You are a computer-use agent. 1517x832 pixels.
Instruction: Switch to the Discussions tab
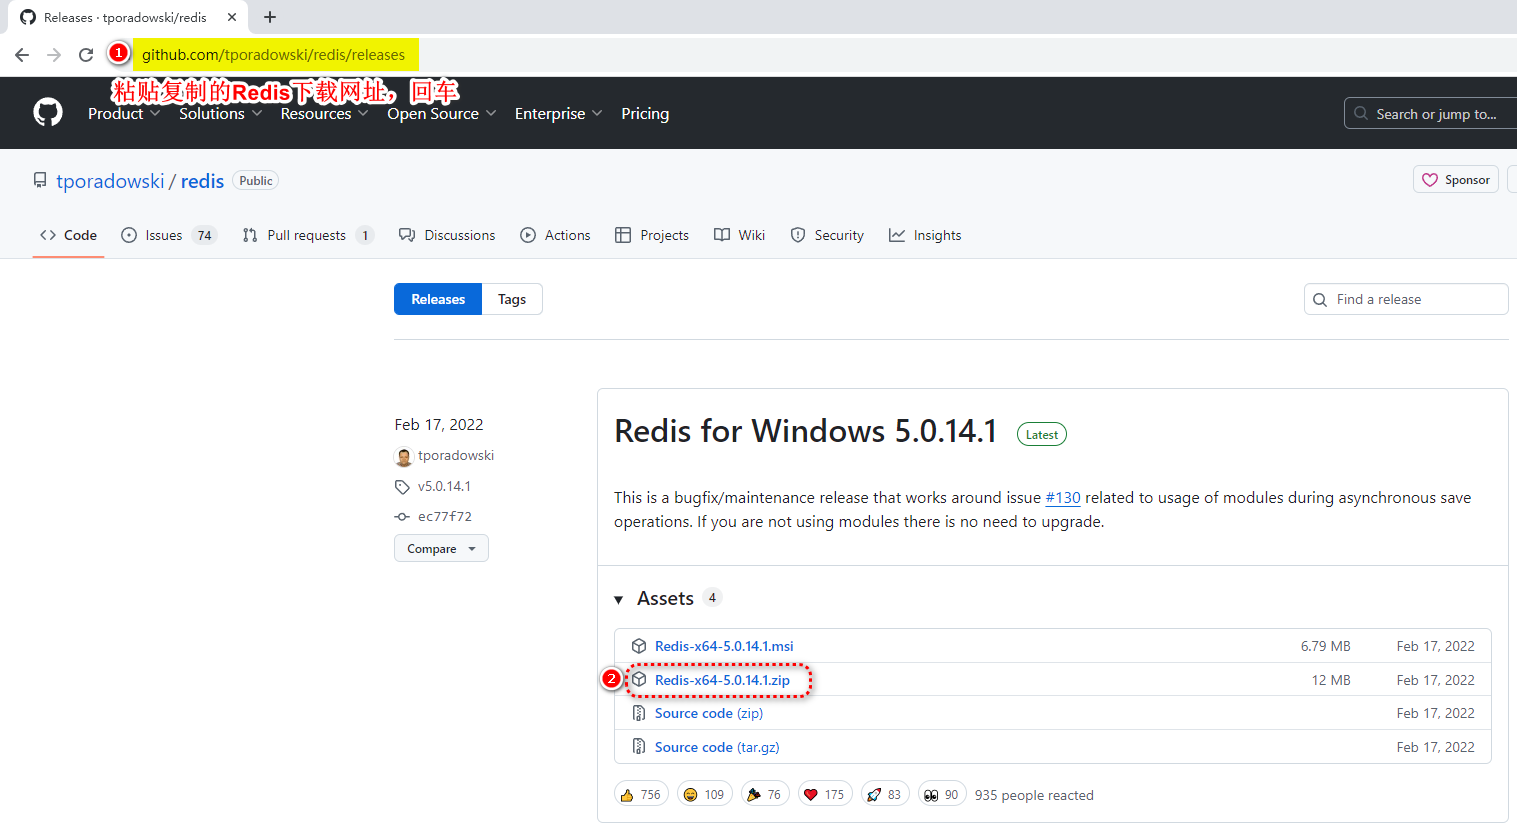click(447, 235)
